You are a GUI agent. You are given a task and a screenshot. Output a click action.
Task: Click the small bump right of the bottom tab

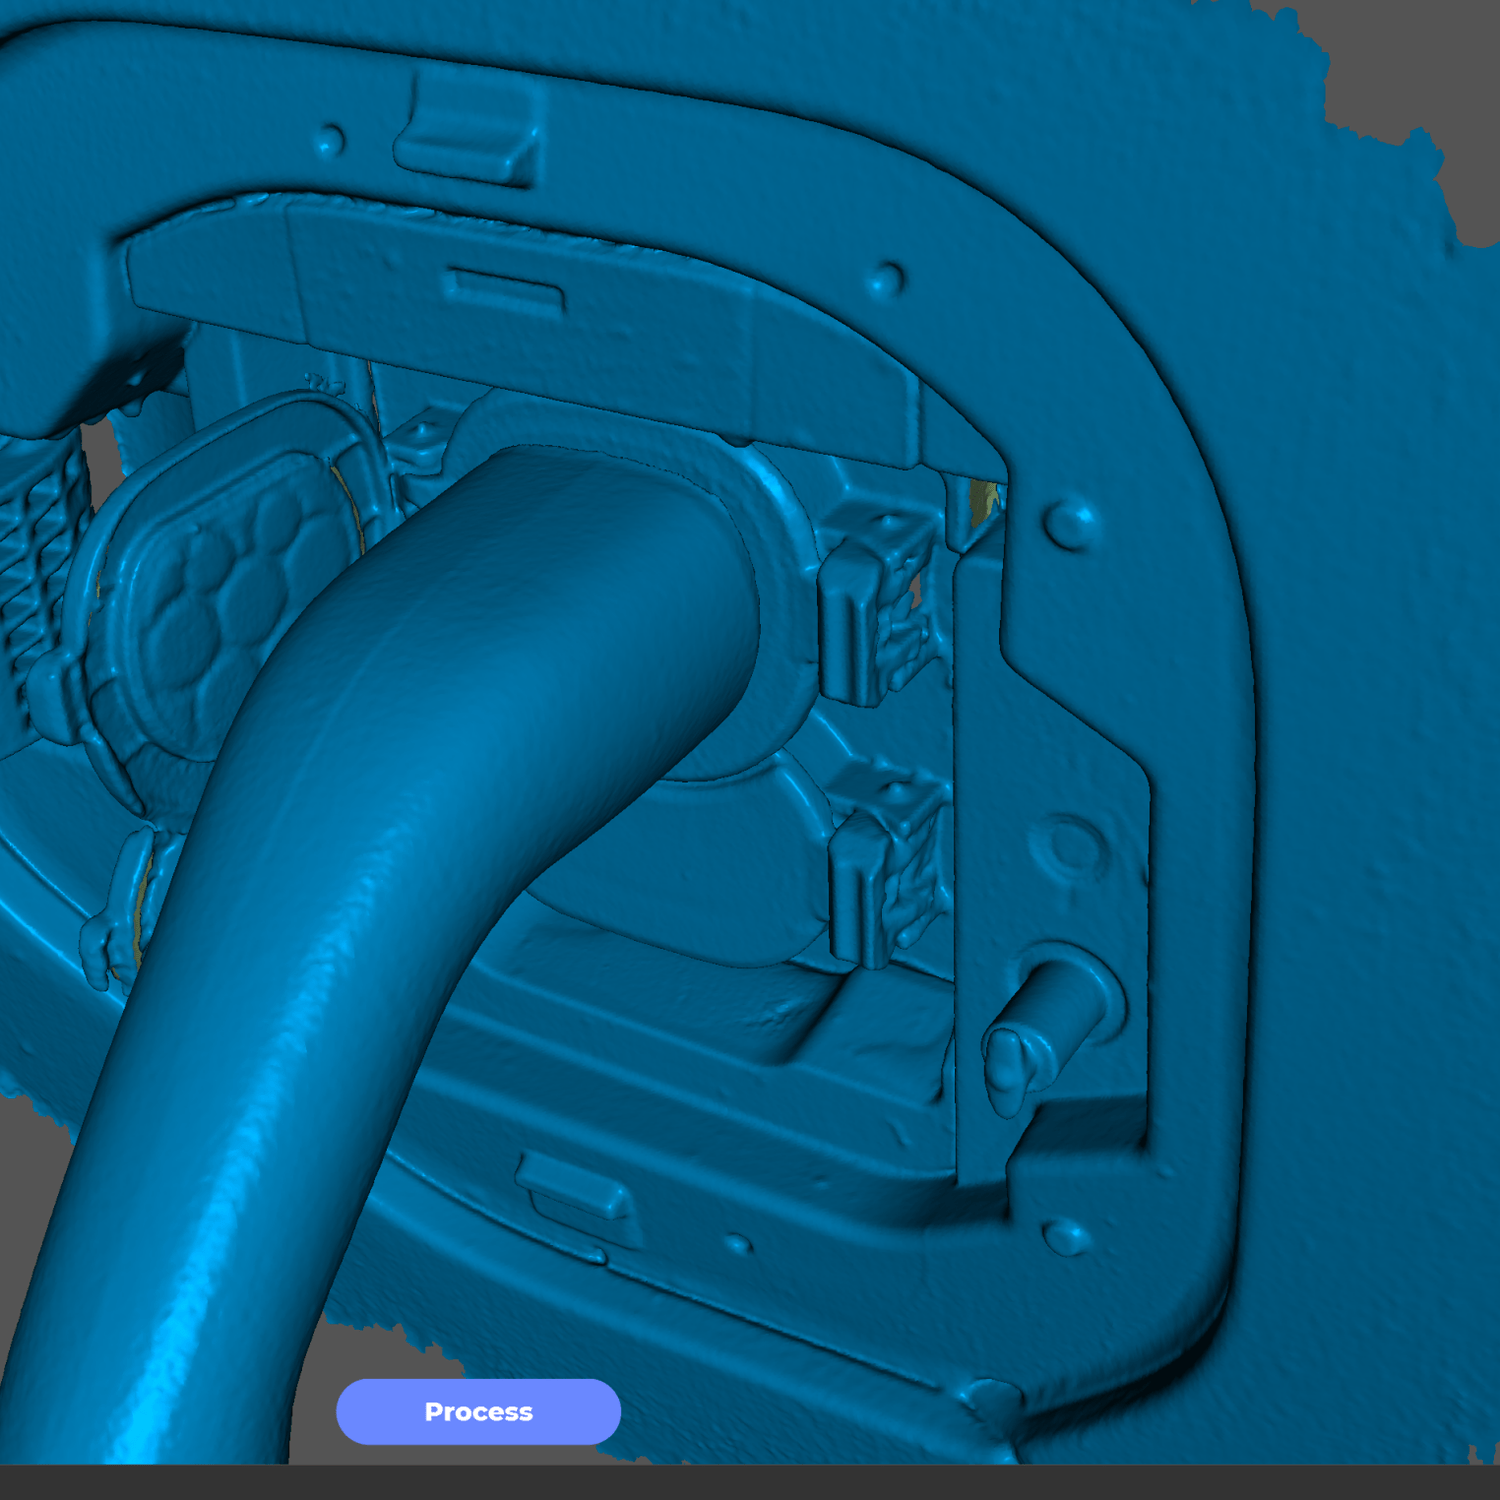tap(737, 1244)
